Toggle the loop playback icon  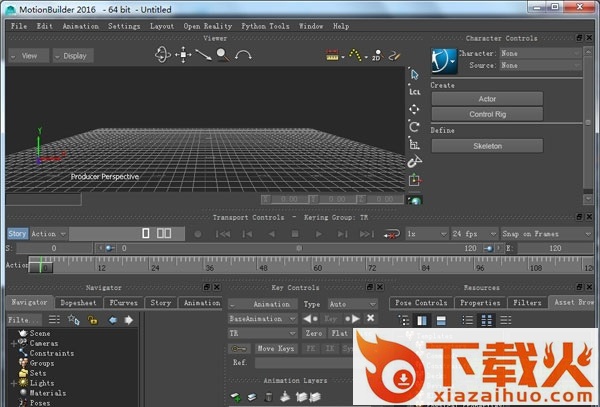pos(391,234)
